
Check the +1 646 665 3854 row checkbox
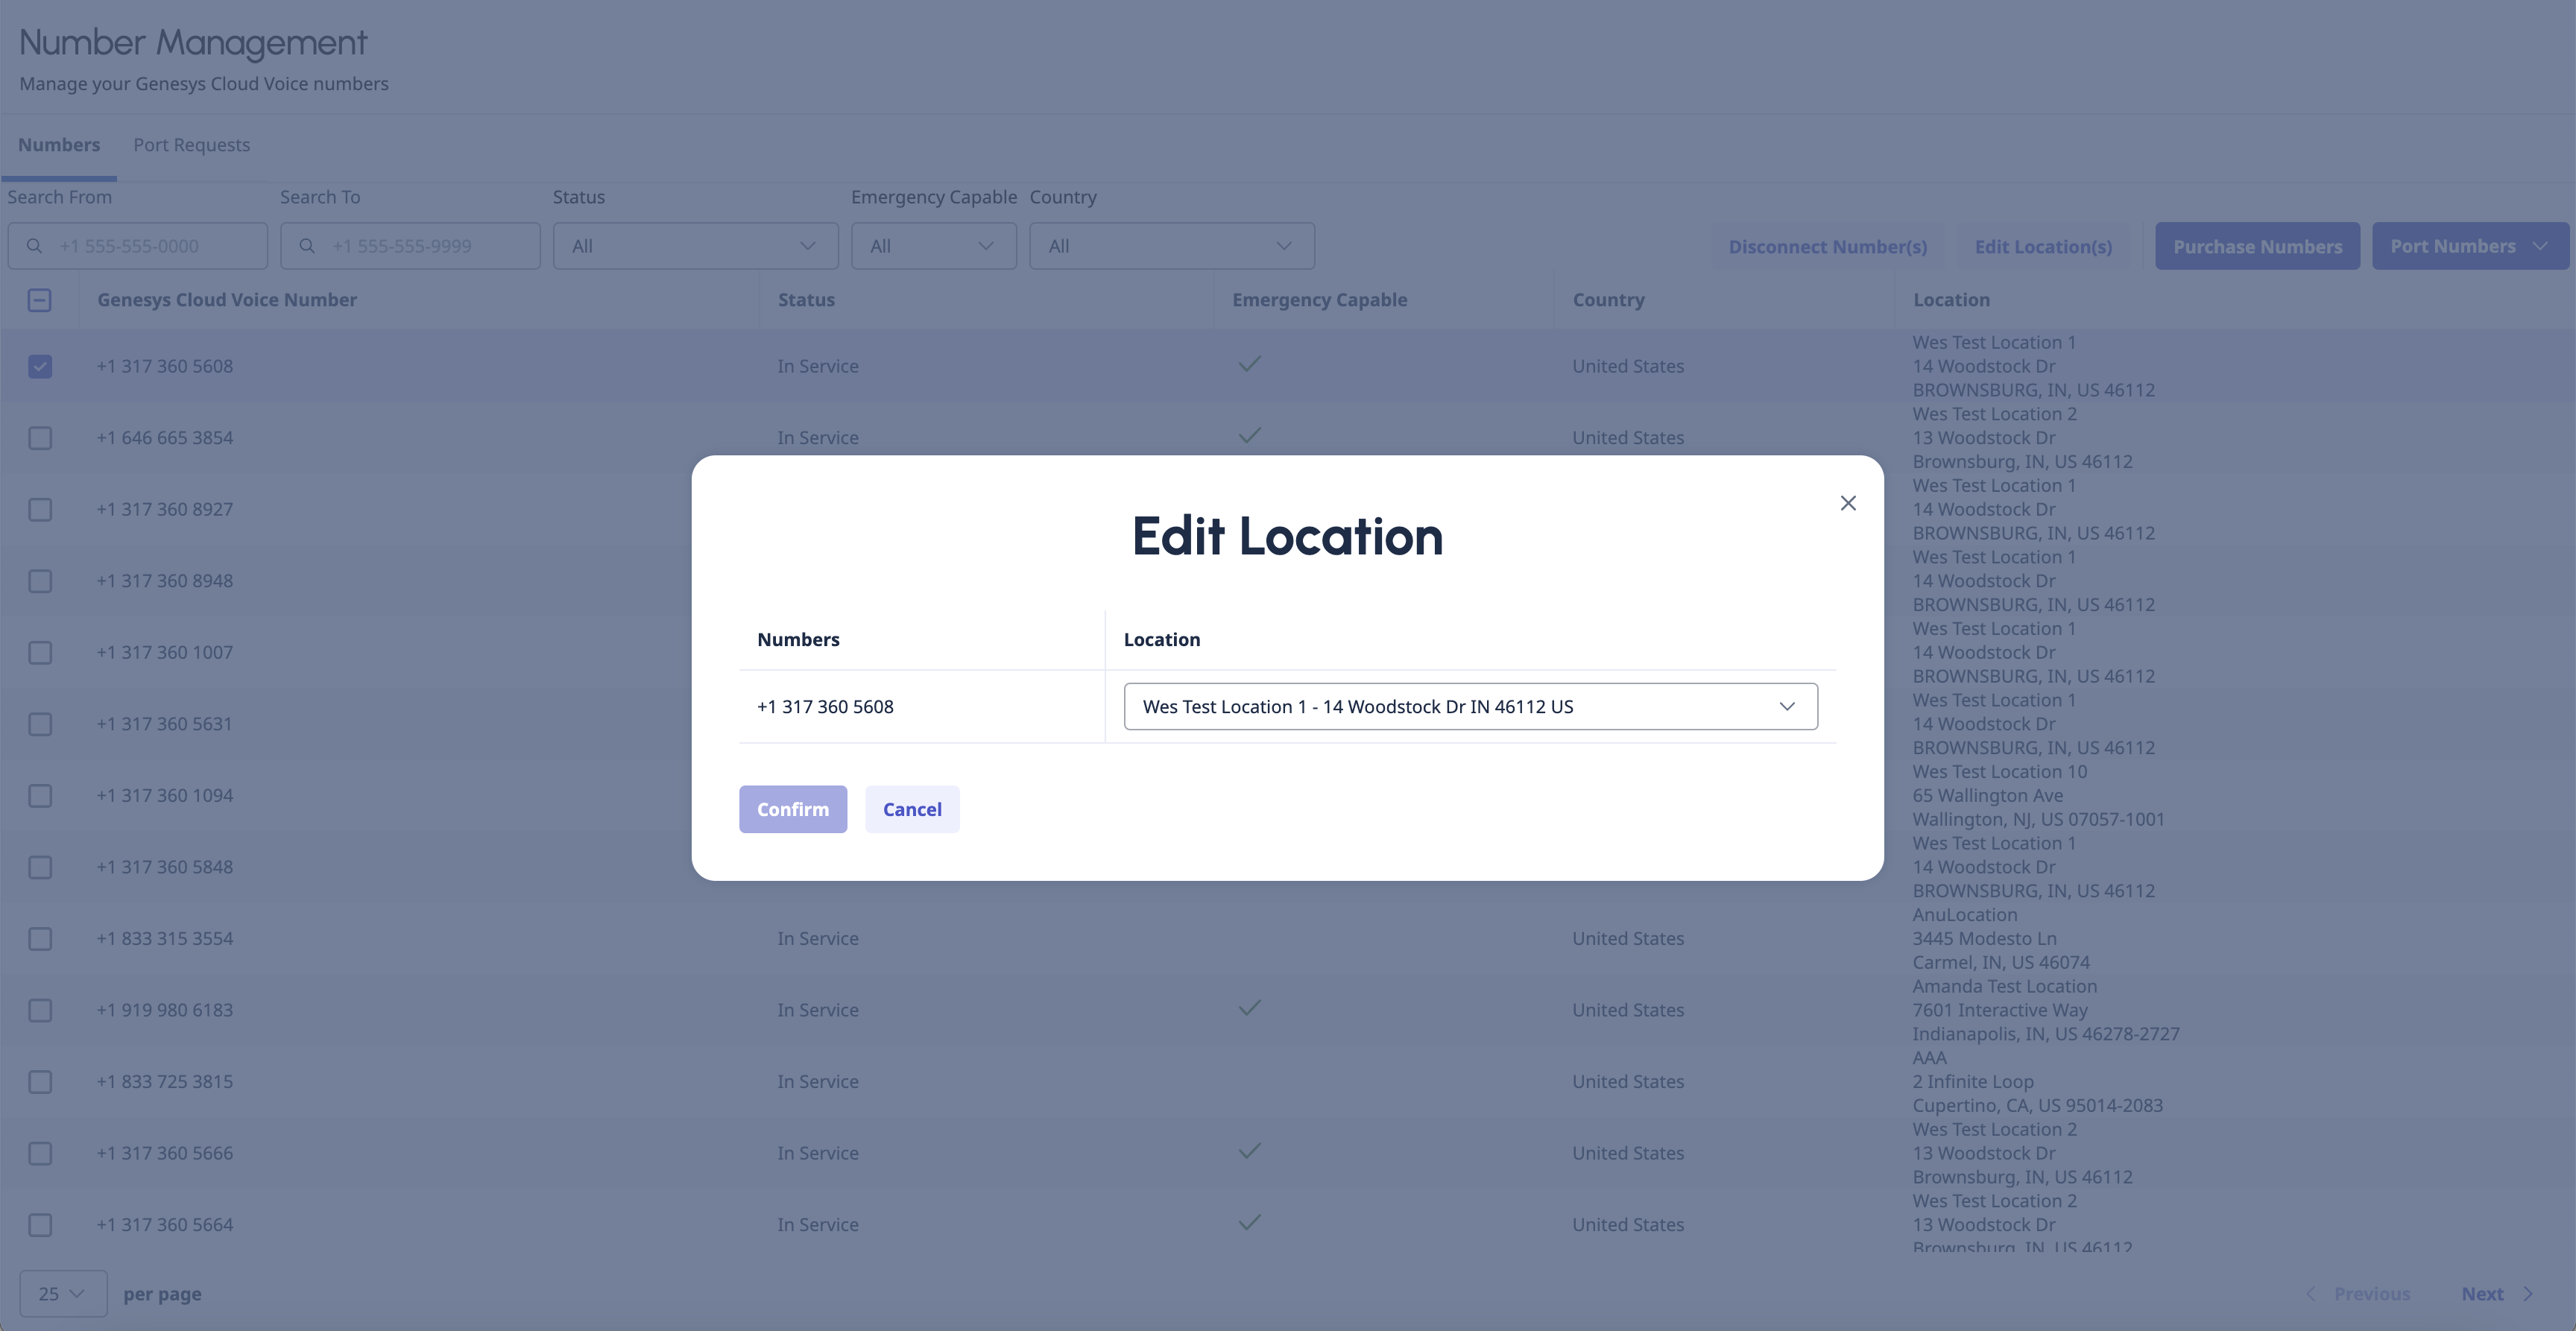(40, 438)
